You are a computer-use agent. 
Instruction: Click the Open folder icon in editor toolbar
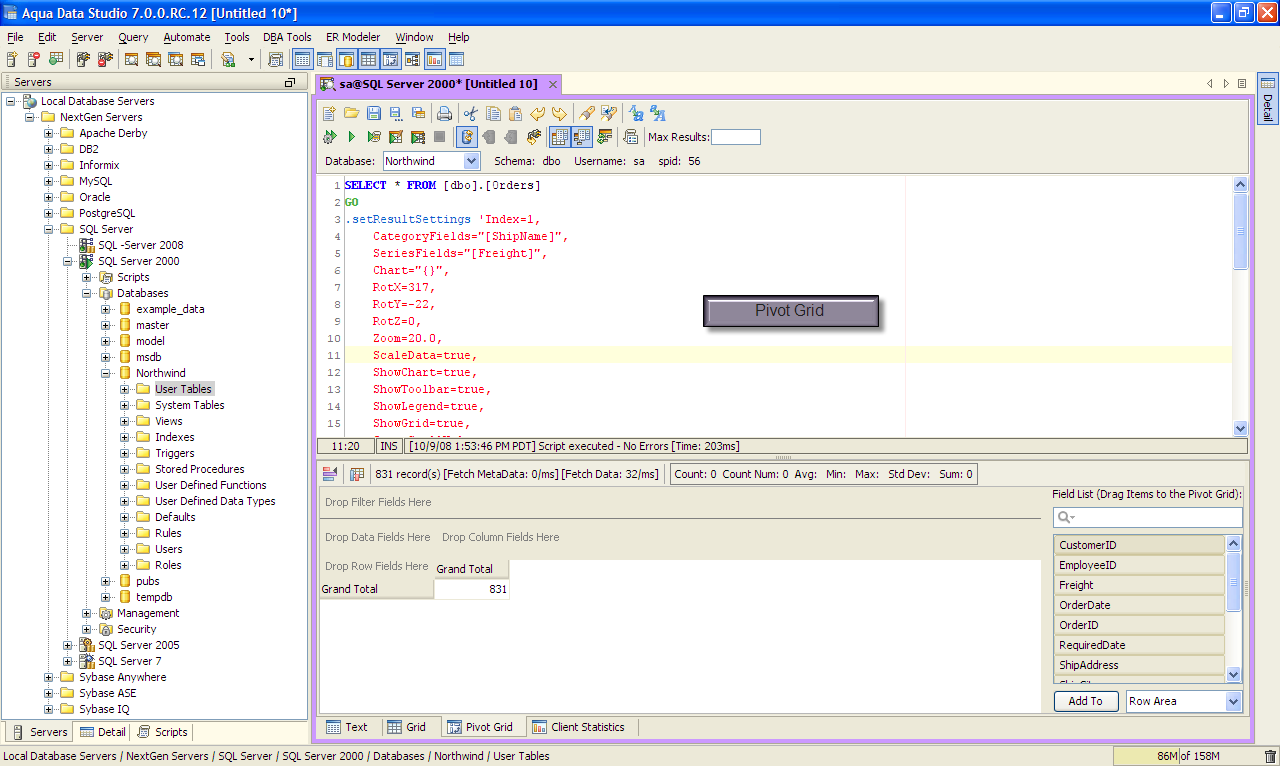pos(351,113)
